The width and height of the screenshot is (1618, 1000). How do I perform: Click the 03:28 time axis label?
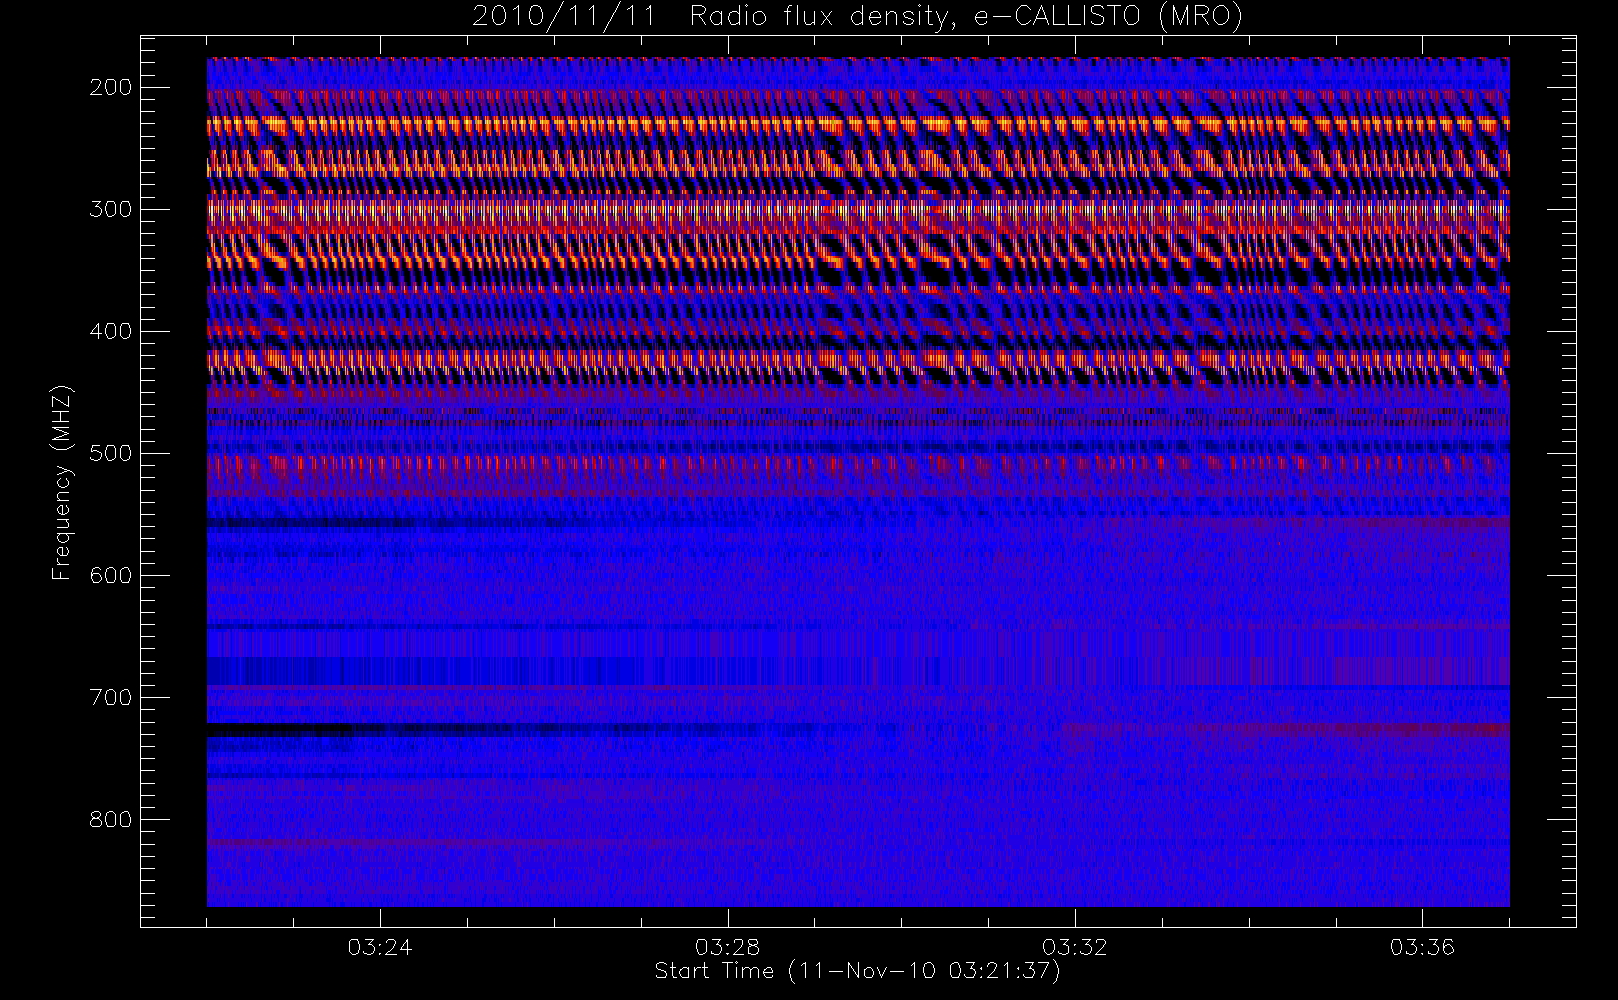click(727, 947)
